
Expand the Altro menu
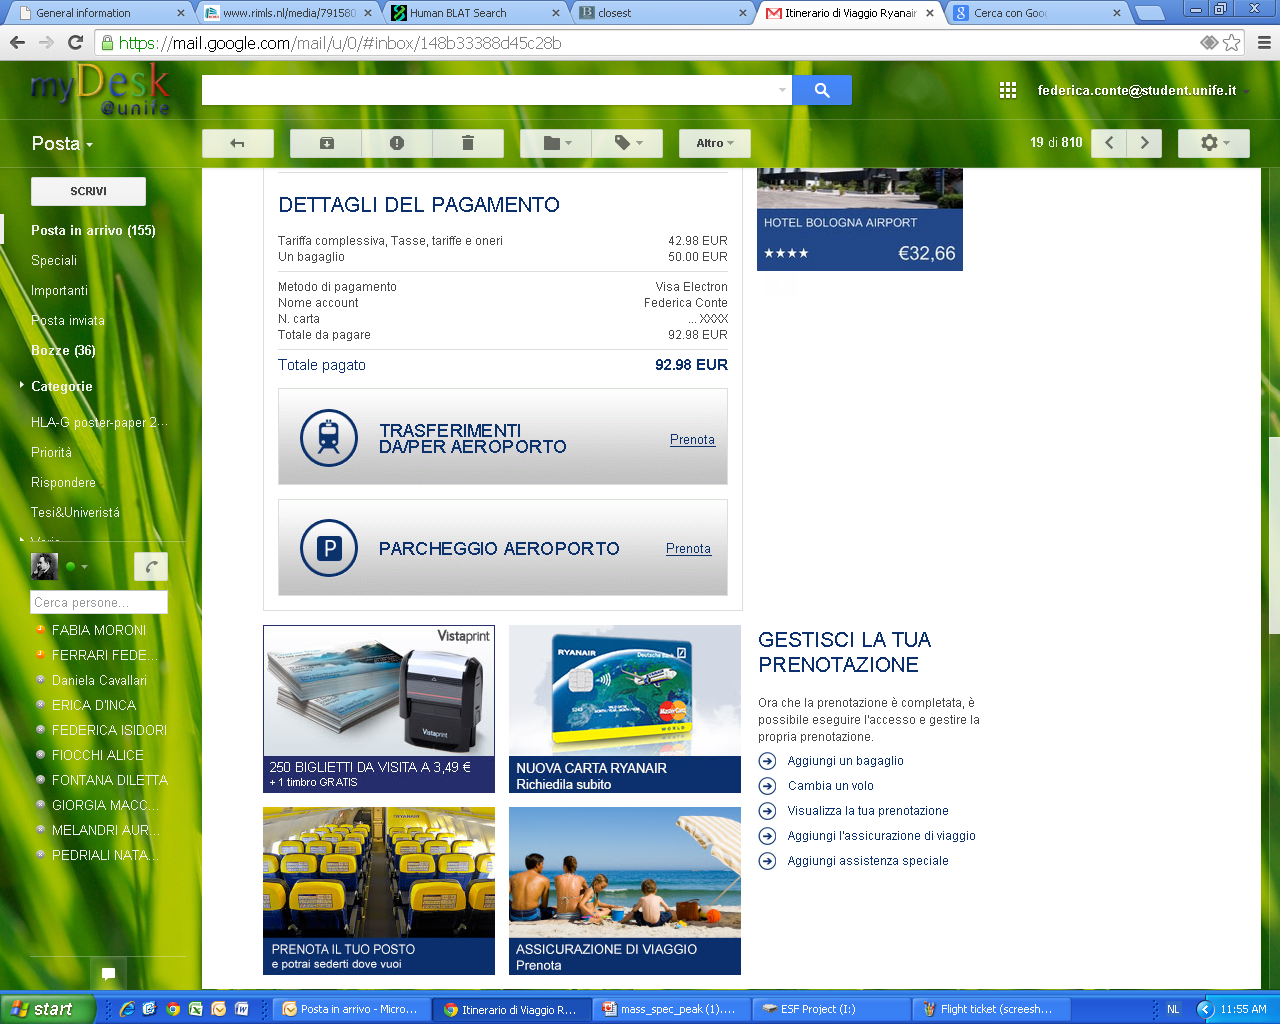(x=714, y=143)
